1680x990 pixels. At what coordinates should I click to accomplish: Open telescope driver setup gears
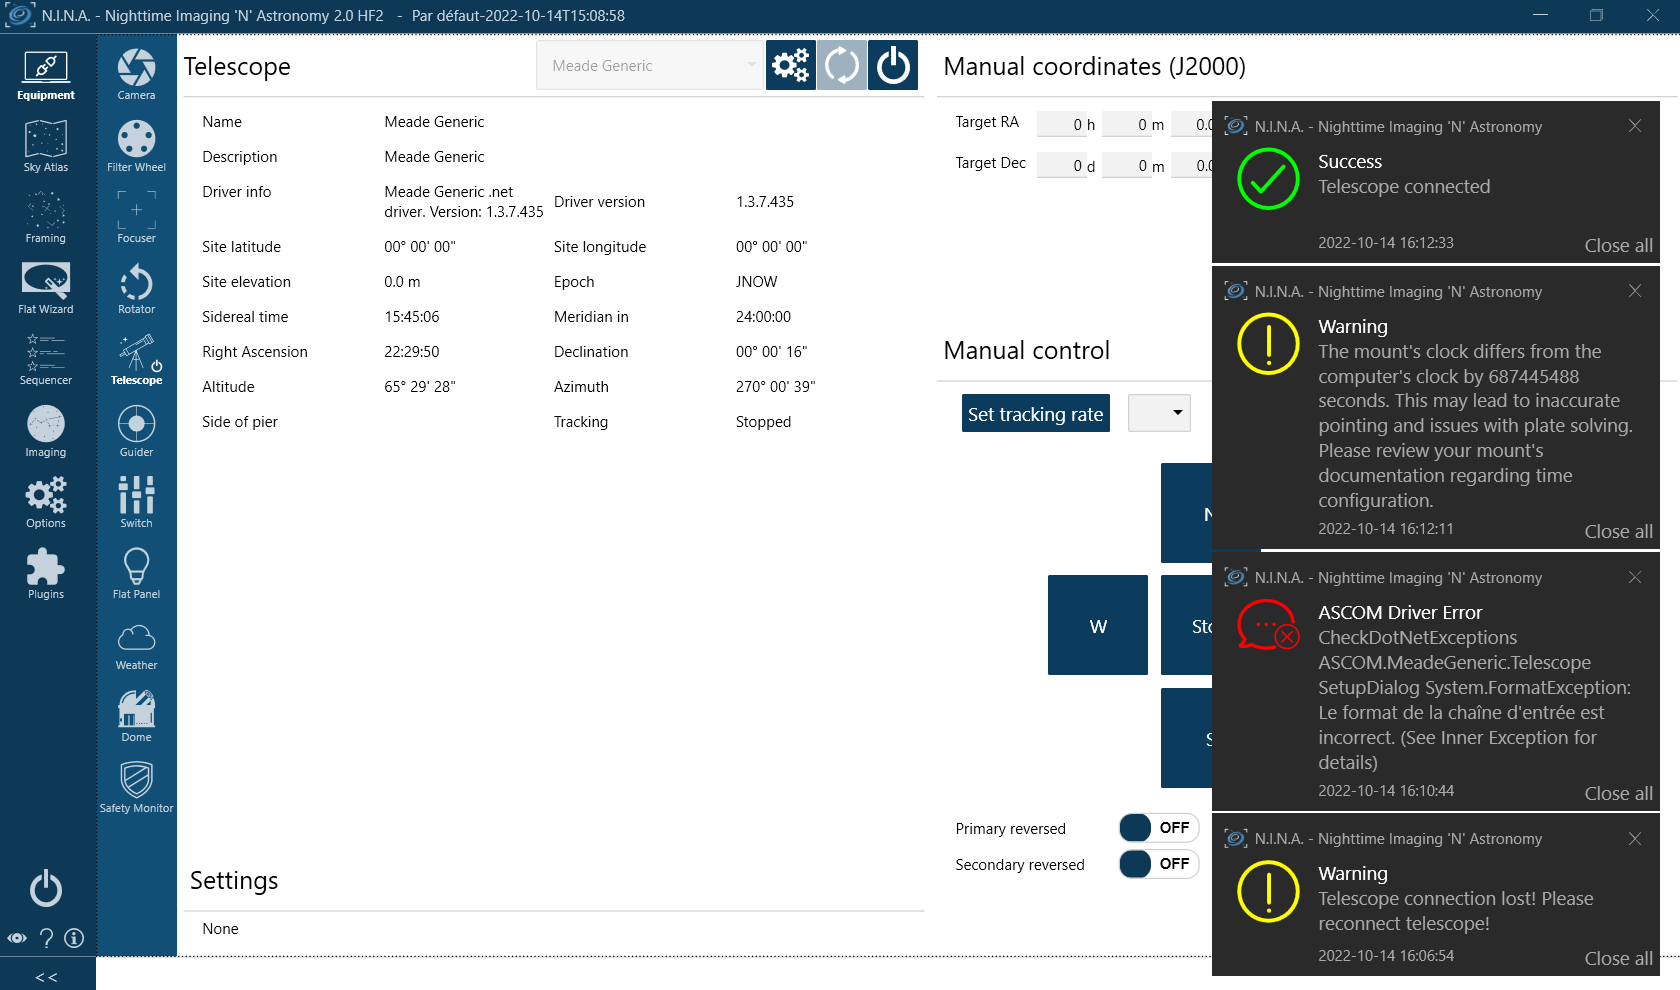[791, 66]
